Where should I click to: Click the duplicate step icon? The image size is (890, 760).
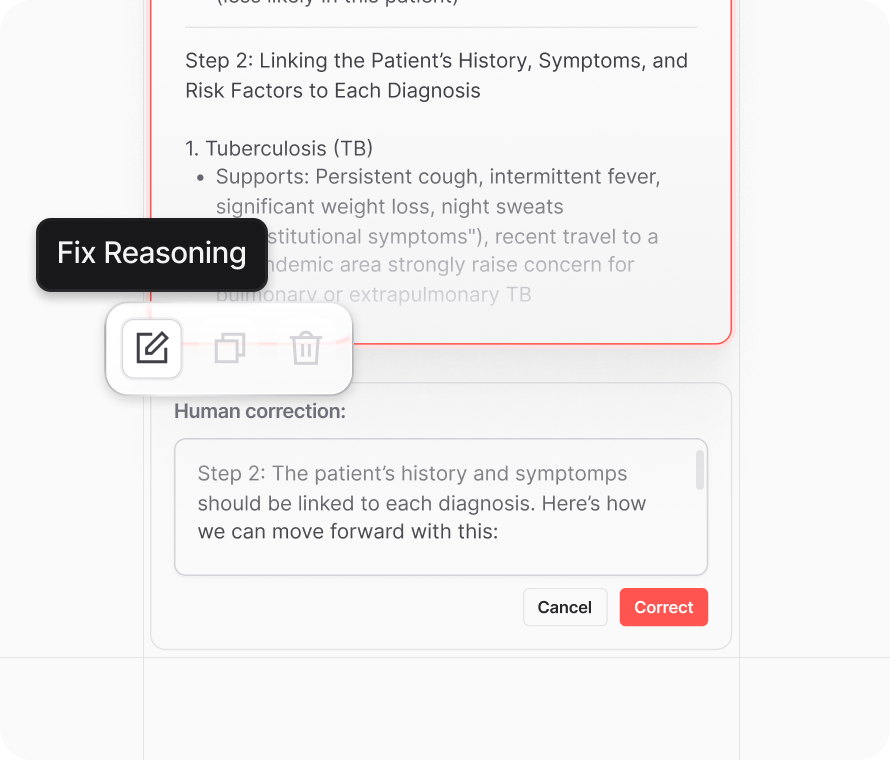coord(230,348)
